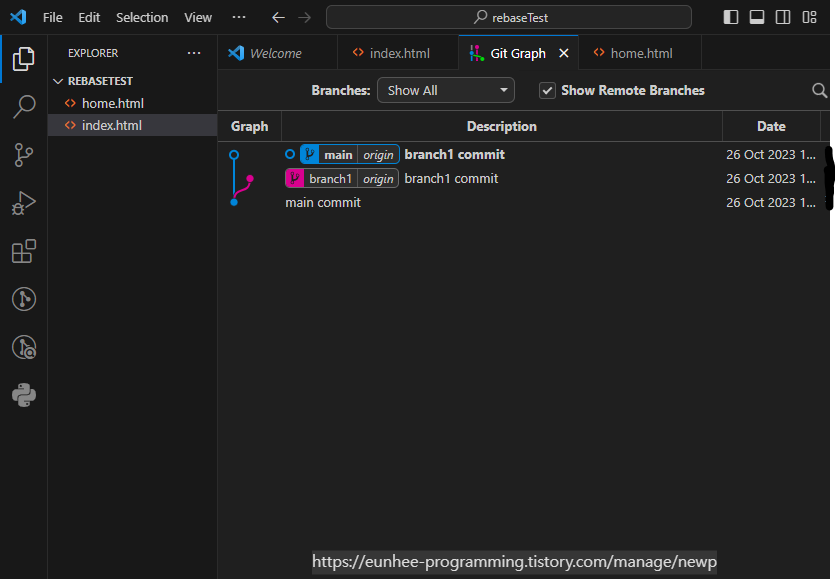The image size is (835, 579).
Task: Open Explorer more actions ellipsis
Action: 194,53
